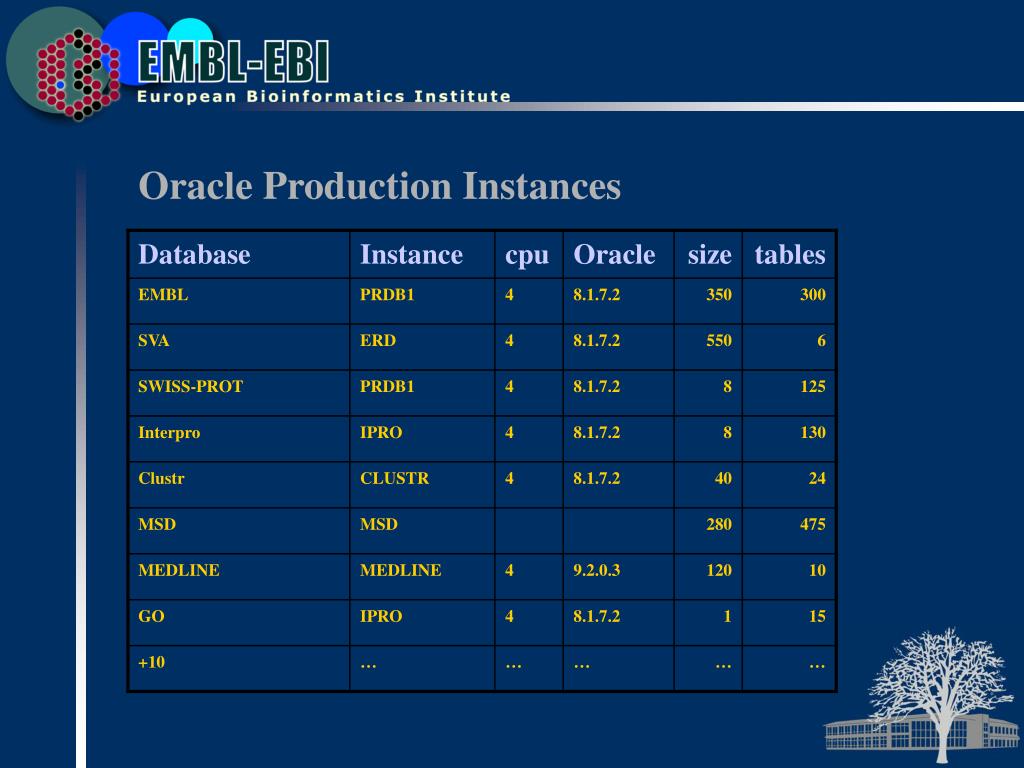Click the tree and building illustration
The image size is (1024, 768).
tap(922, 696)
